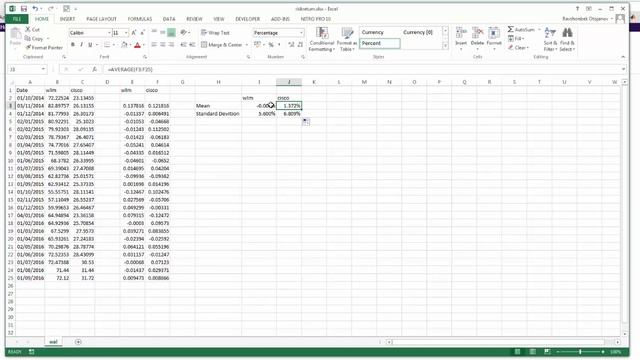
Task: Add a new sheet
Action: click(78, 342)
